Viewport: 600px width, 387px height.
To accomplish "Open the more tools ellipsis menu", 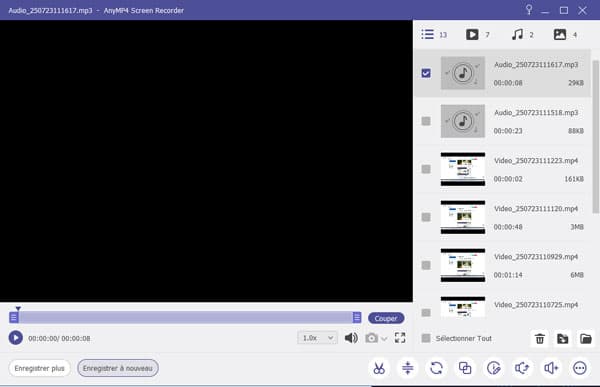I will (580, 368).
